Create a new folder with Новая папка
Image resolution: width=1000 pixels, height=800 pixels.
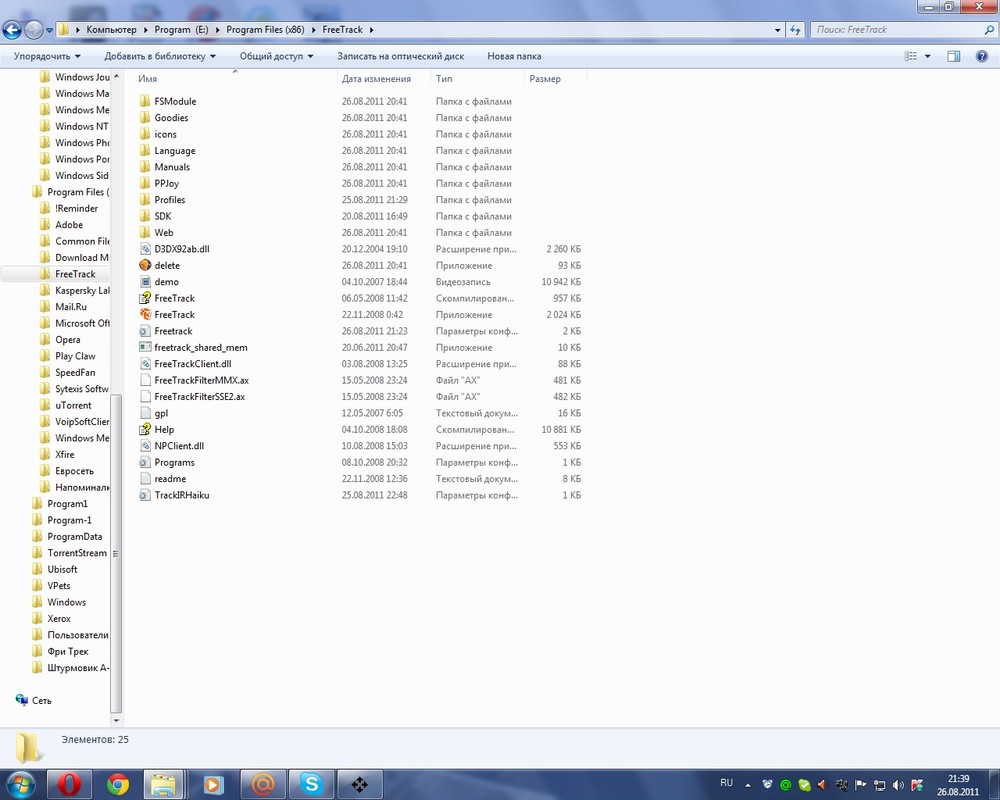point(513,56)
